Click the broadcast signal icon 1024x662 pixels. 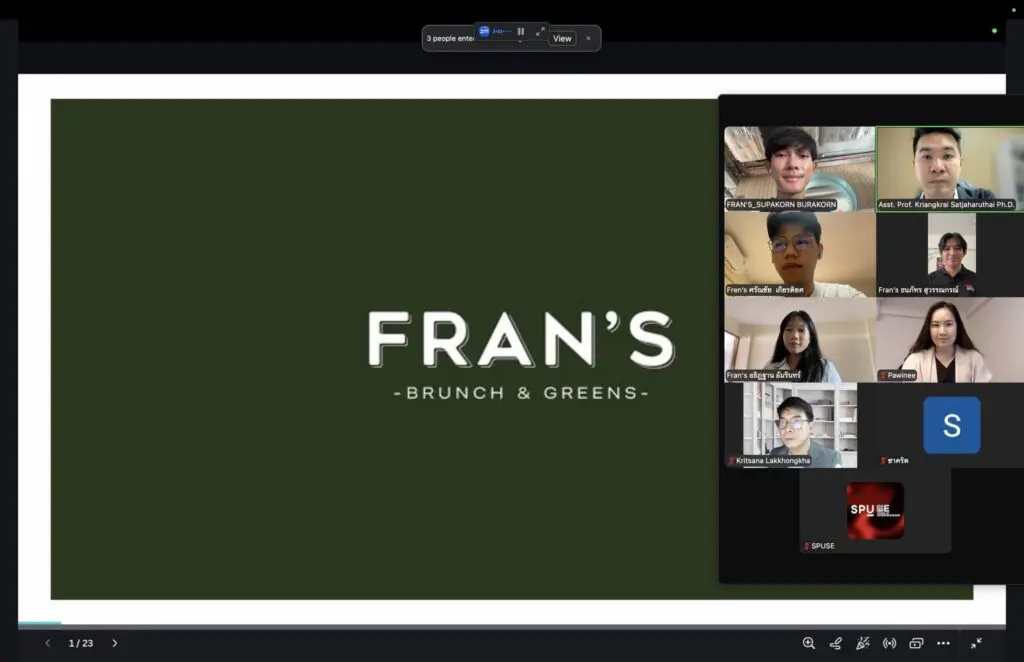click(x=889, y=643)
